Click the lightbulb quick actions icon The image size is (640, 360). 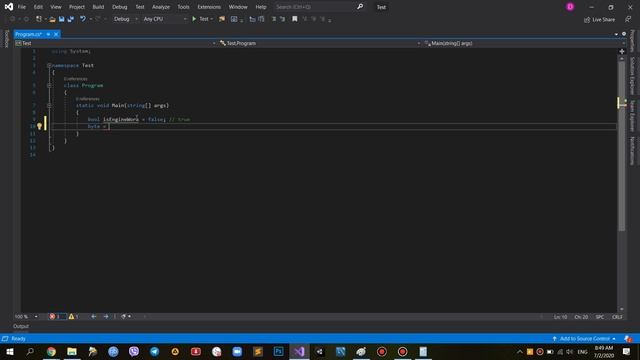tap(39, 127)
